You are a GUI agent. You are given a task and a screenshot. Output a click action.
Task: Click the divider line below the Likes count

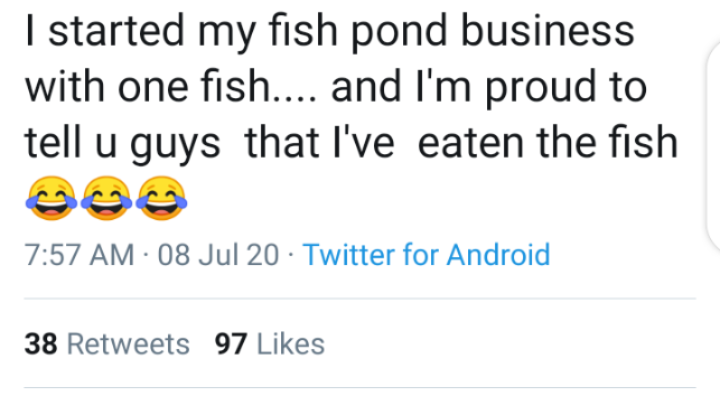click(360, 388)
